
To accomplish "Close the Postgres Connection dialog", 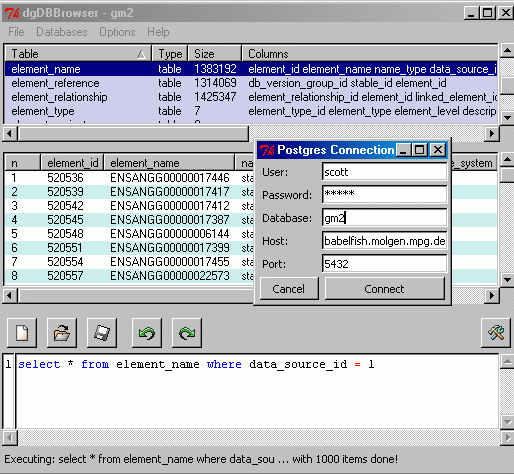I will [x=438, y=150].
